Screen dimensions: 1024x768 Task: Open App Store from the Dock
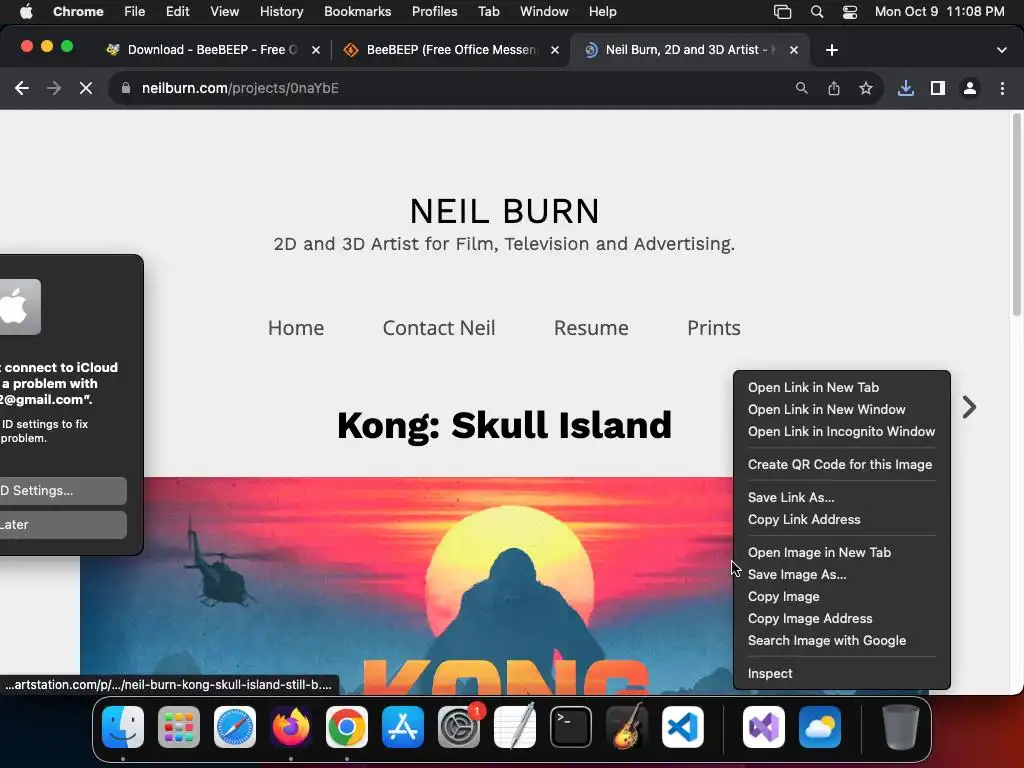point(403,727)
